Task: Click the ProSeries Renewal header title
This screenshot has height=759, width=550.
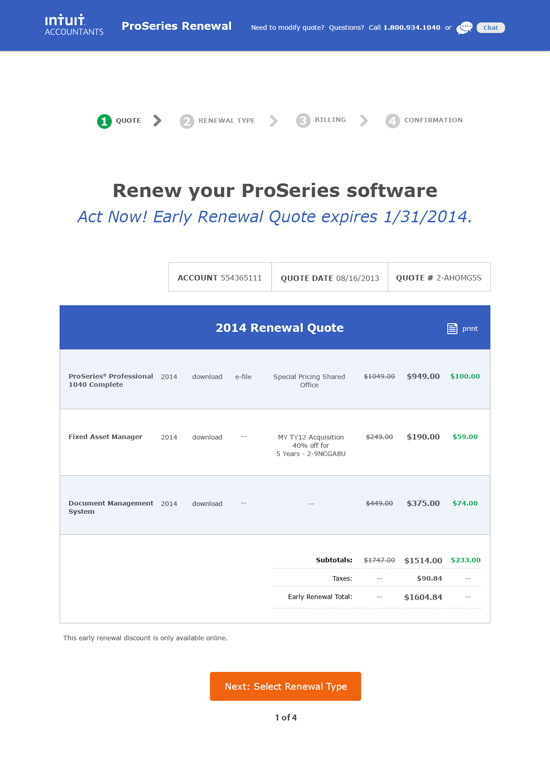Action: (177, 26)
